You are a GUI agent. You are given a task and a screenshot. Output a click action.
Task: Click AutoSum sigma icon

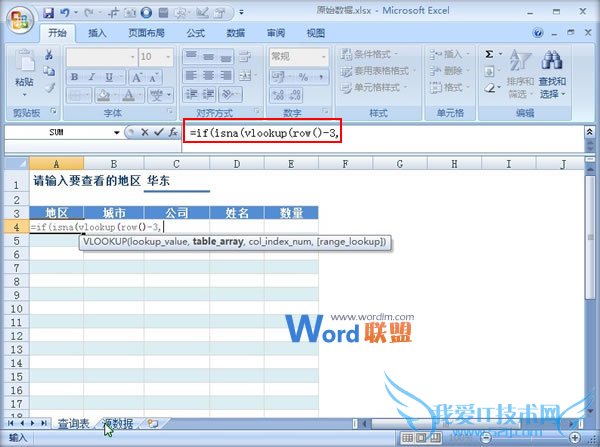point(489,54)
